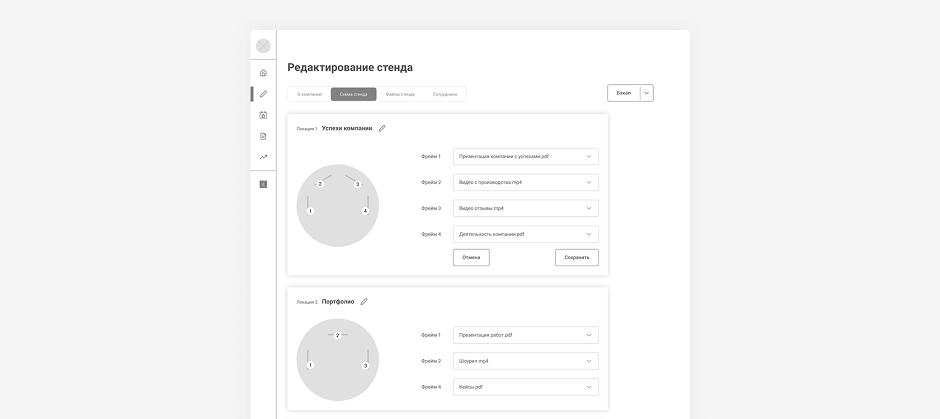This screenshot has width=940, height=419.
Task: Rename the Успехи компании location
Action: [x=382, y=128]
